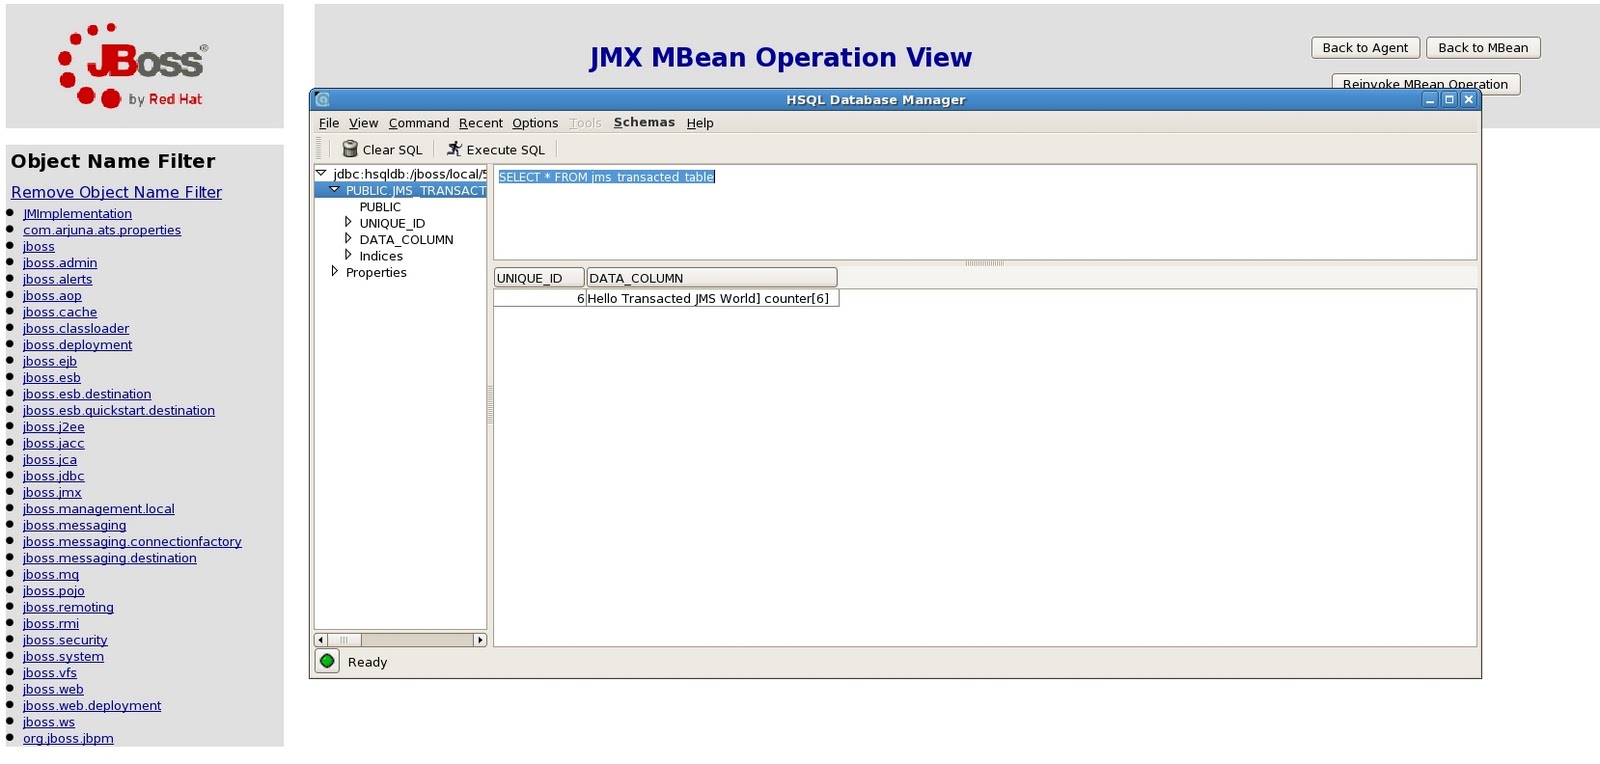Image resolution: width=1600 pixels, height=764 pixels.
Task: Close the HSQL Database Manager window
Action: 1468,99
